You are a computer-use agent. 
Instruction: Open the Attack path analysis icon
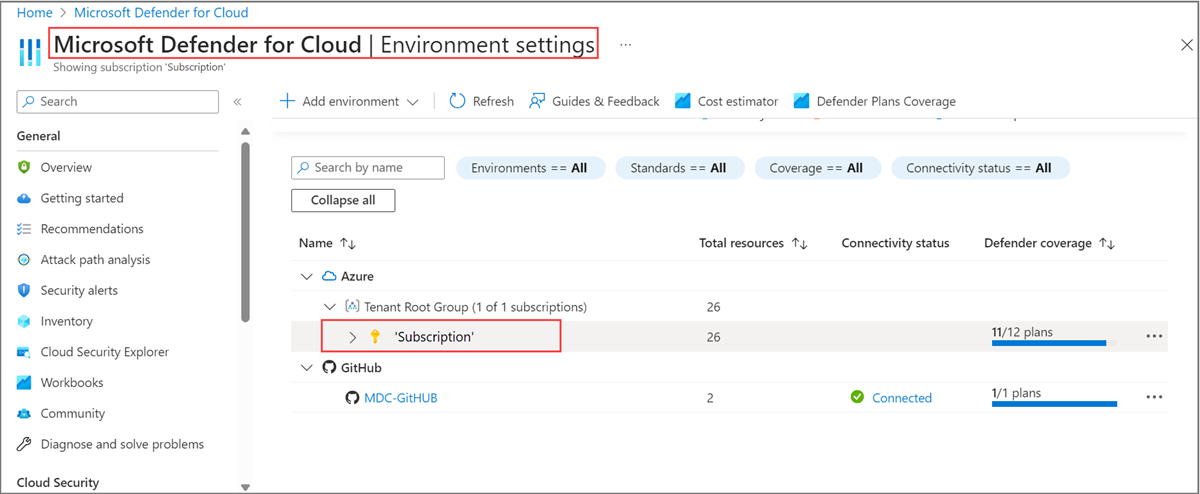[x=24, y=260]
